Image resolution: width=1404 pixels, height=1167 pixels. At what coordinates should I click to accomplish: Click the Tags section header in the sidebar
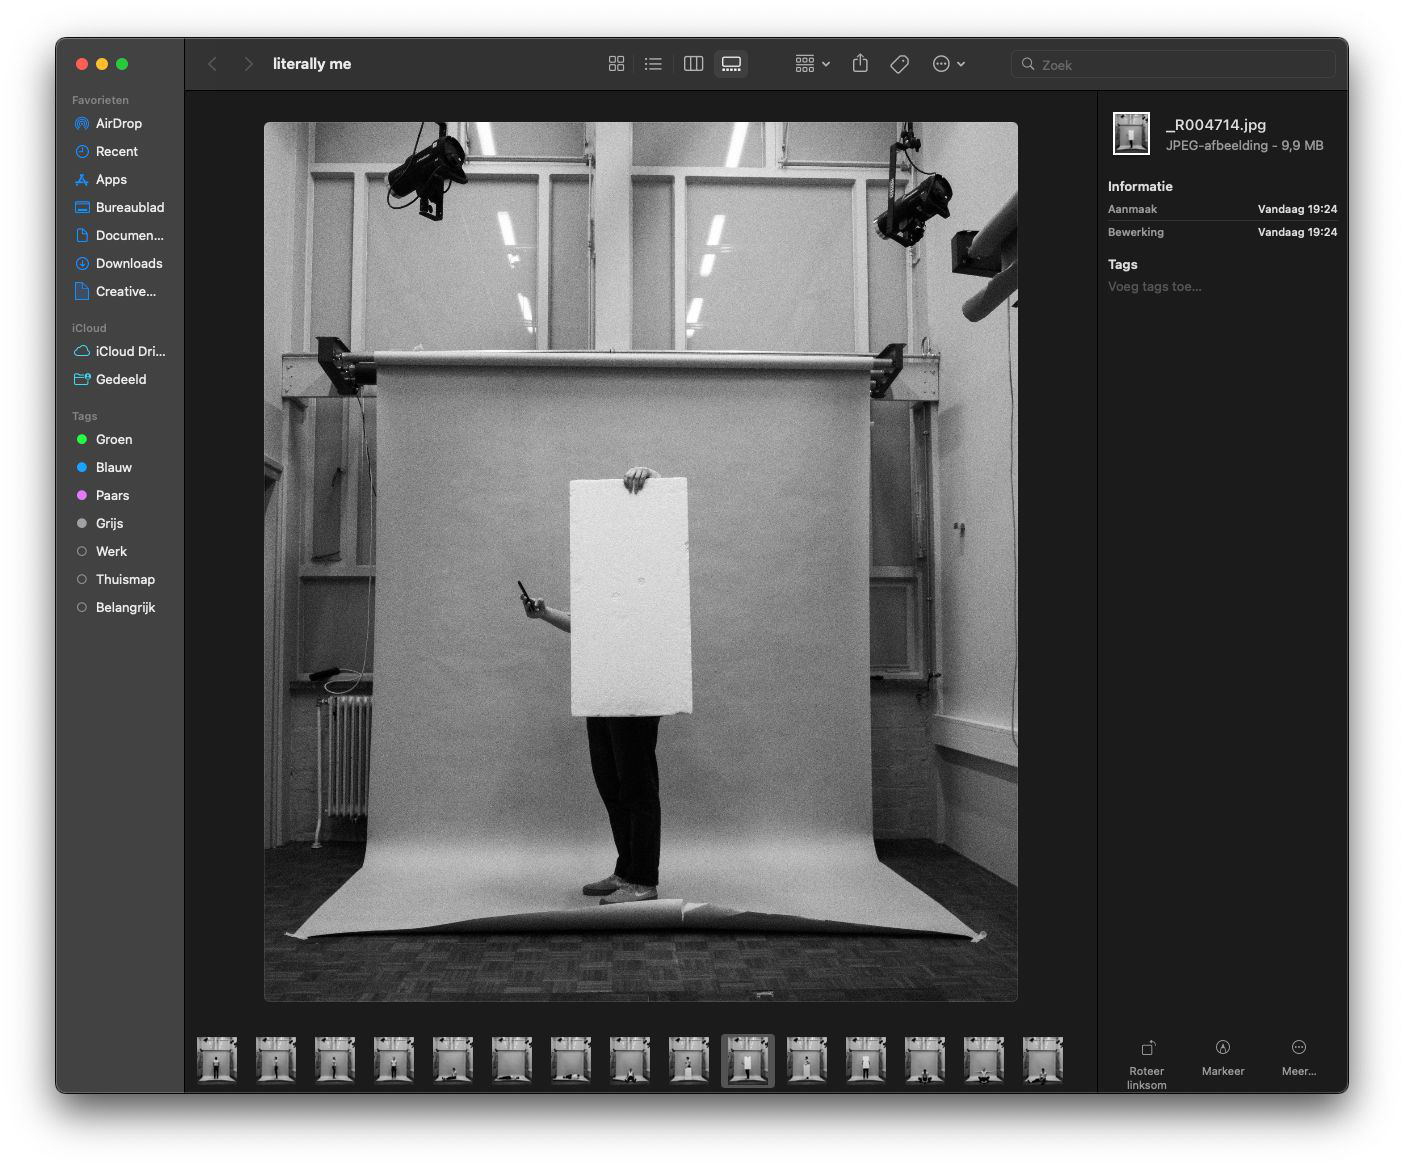pos(85,416)
